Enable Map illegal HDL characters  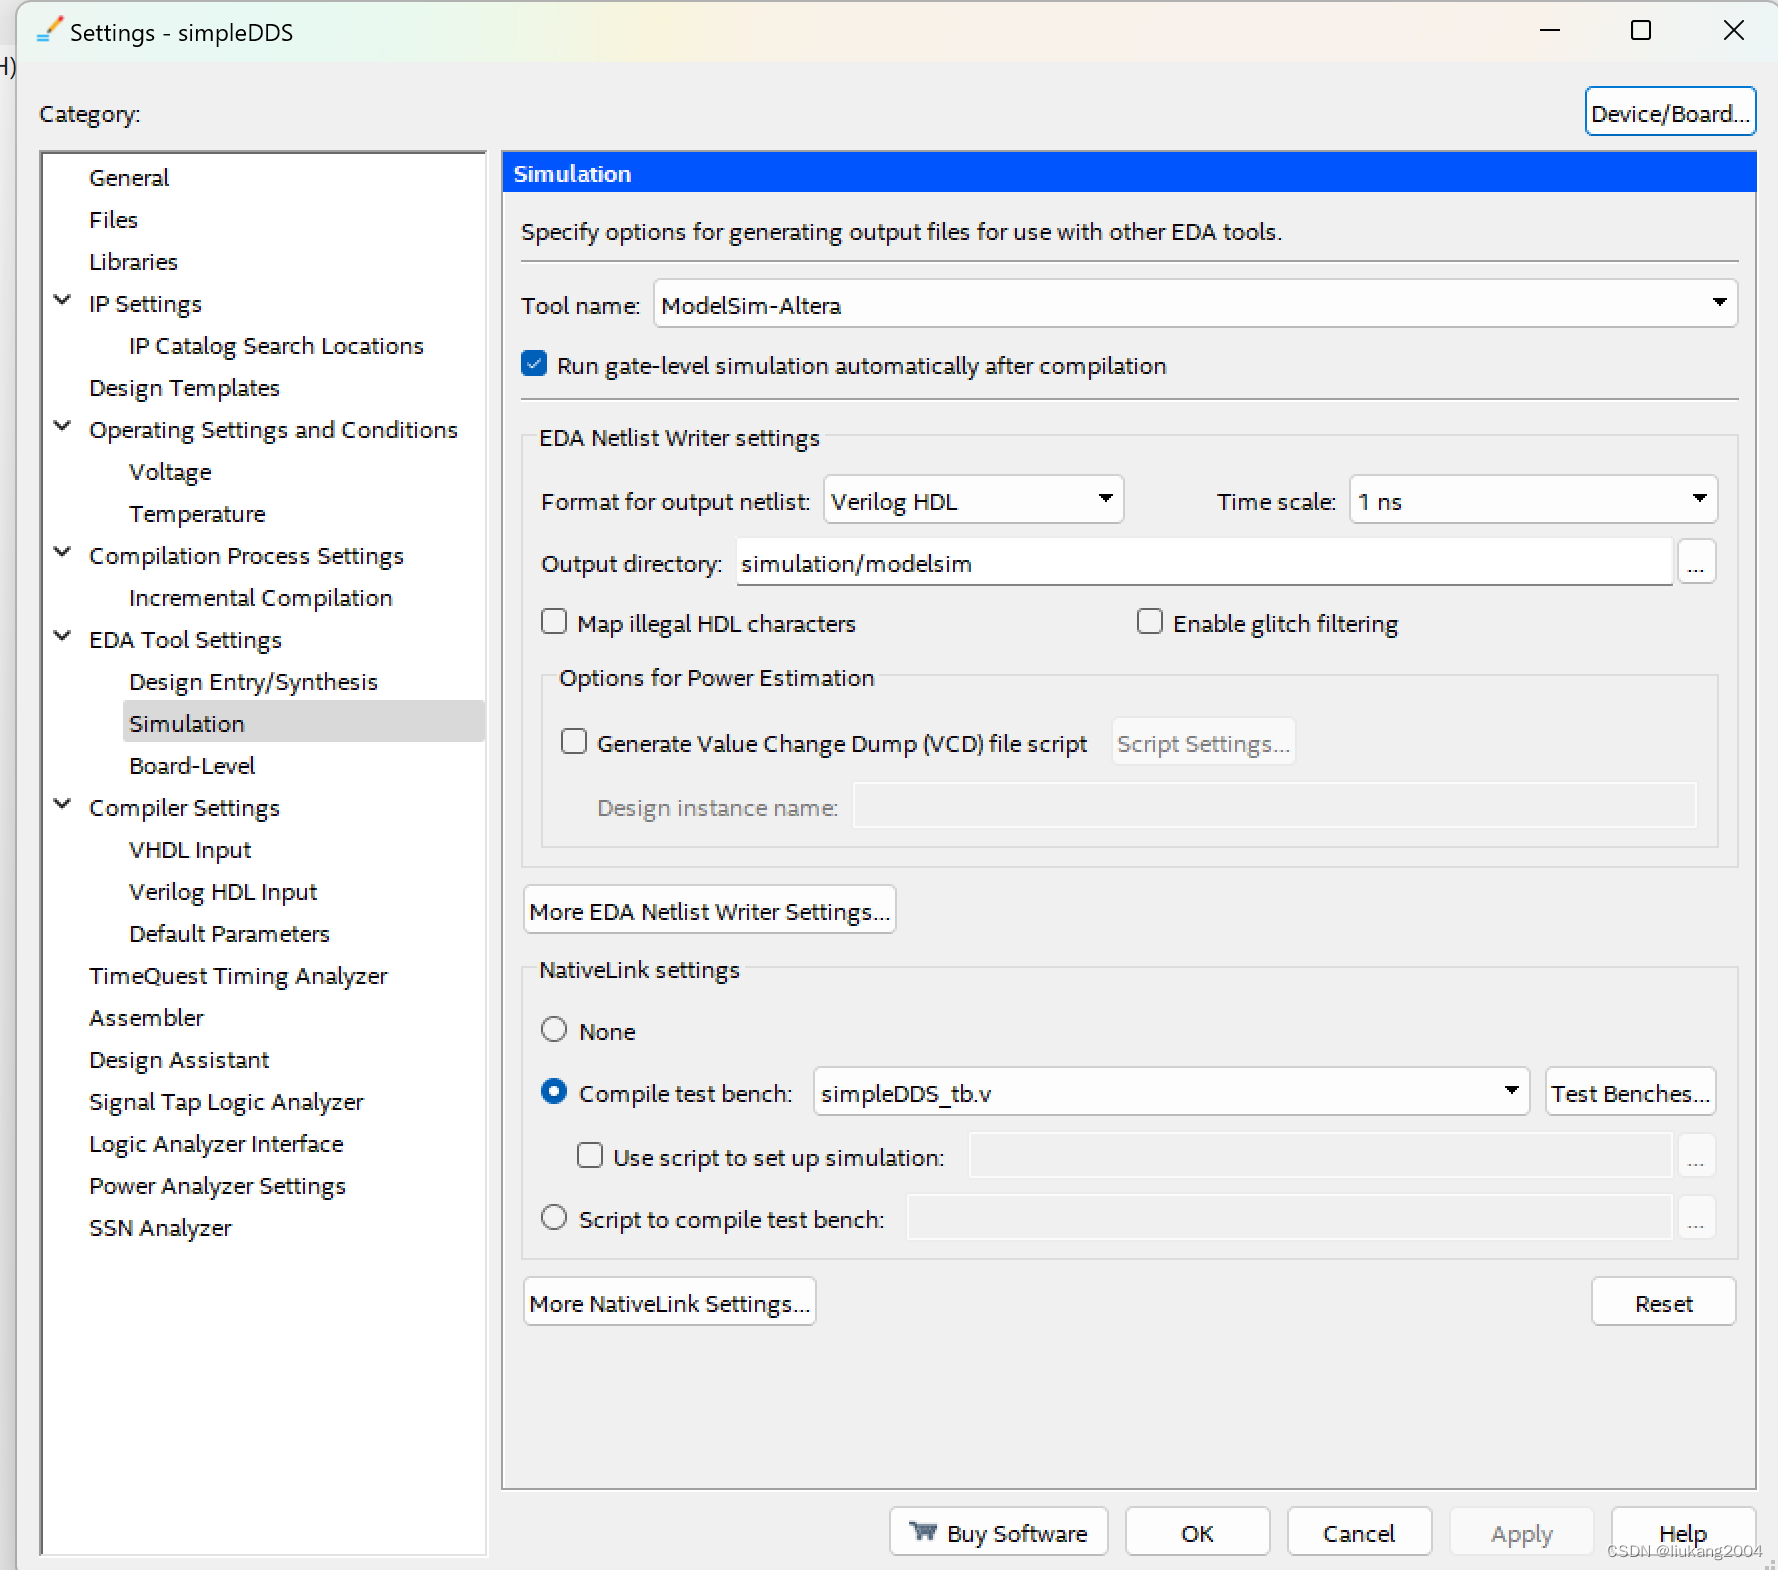[x=554, y=622]
